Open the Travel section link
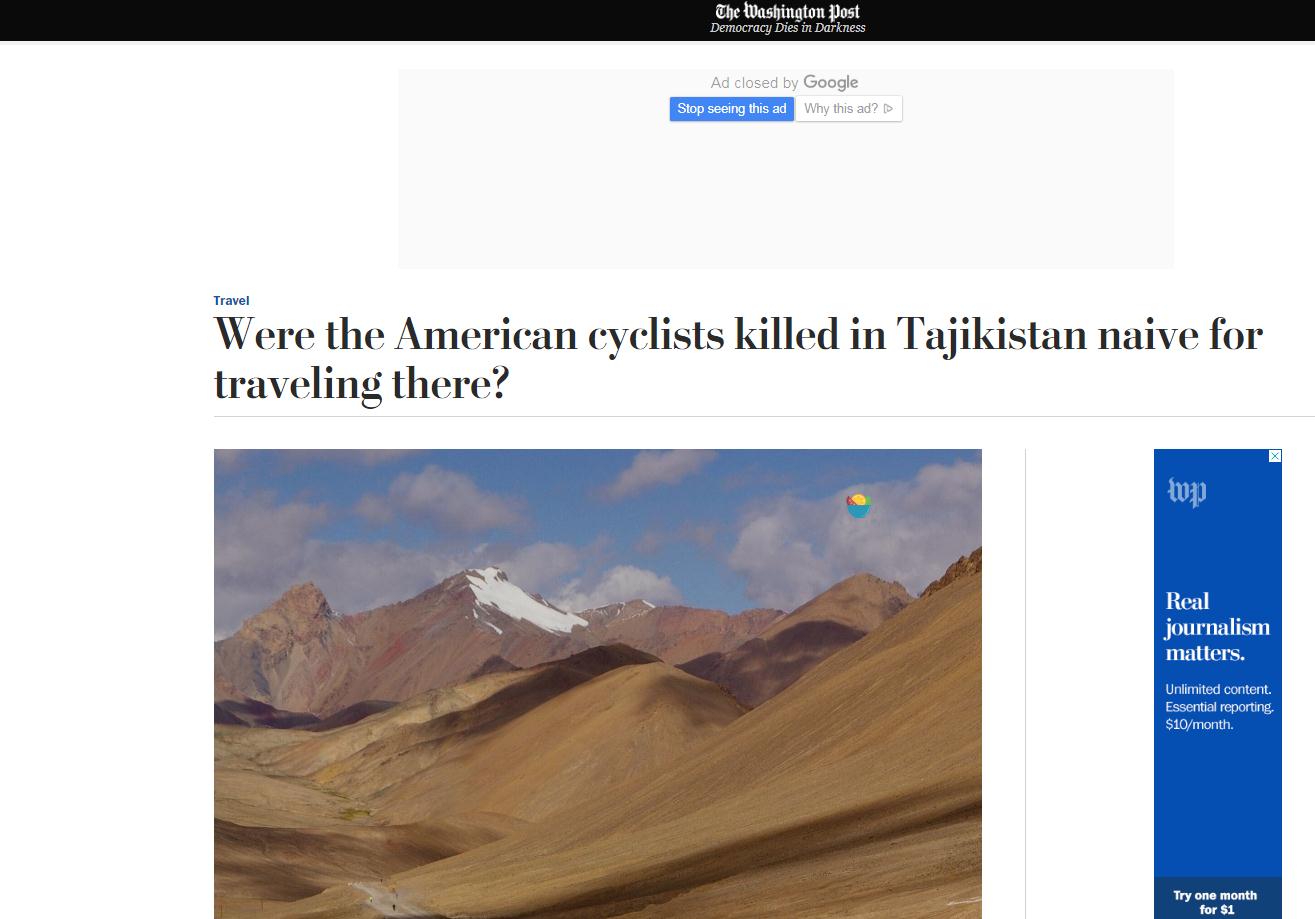1315x919 pixels. tap(231, 301)
